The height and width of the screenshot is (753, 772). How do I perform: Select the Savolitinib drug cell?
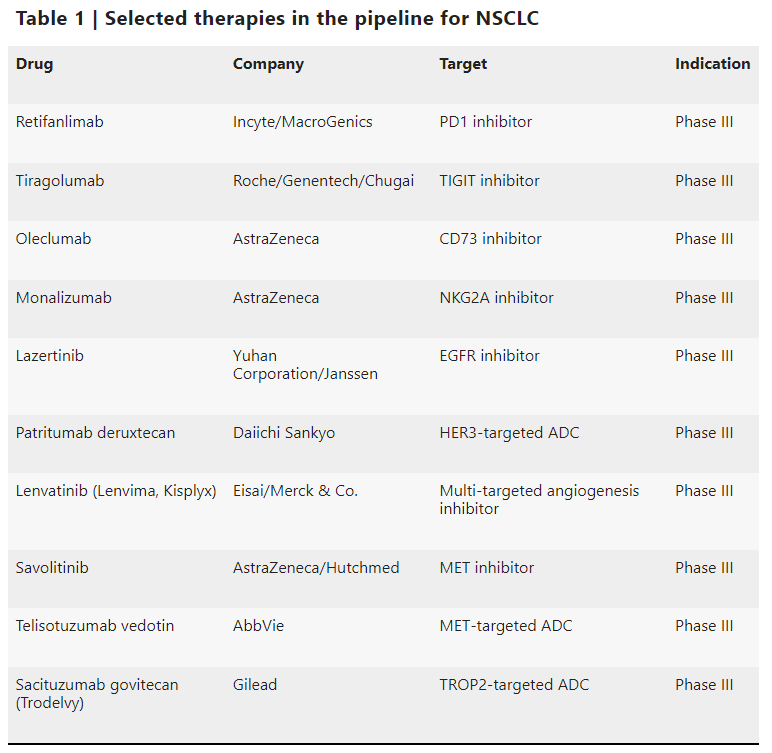coord(52,568)
